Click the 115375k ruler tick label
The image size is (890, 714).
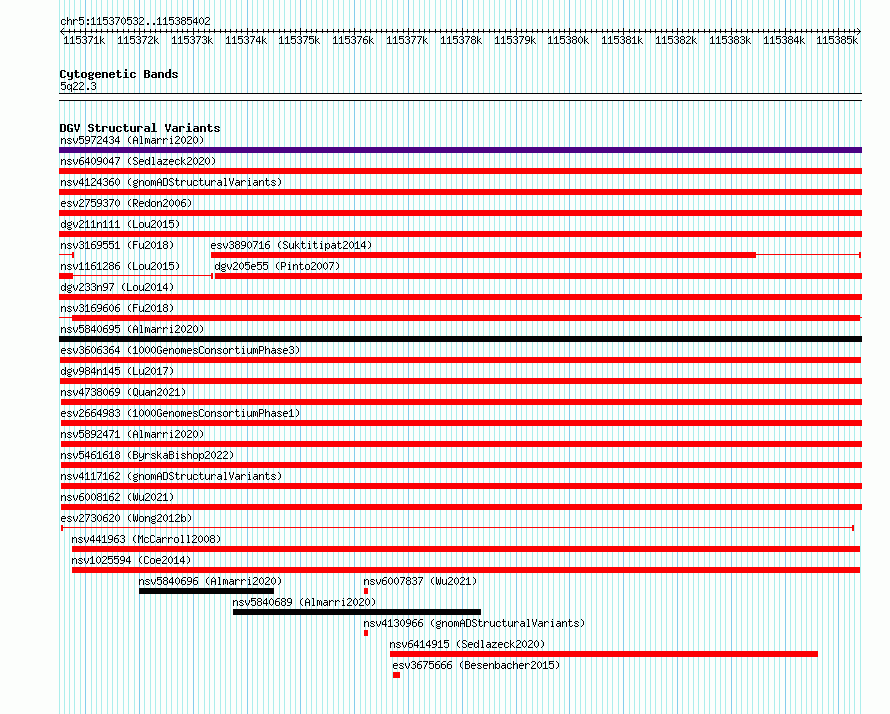pyautogui.click(x=299, y=40)
